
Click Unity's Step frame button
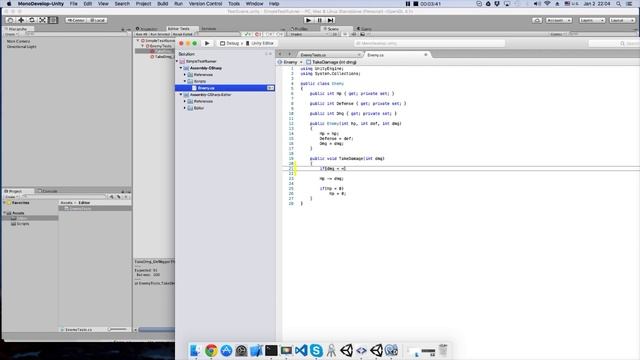331,20
